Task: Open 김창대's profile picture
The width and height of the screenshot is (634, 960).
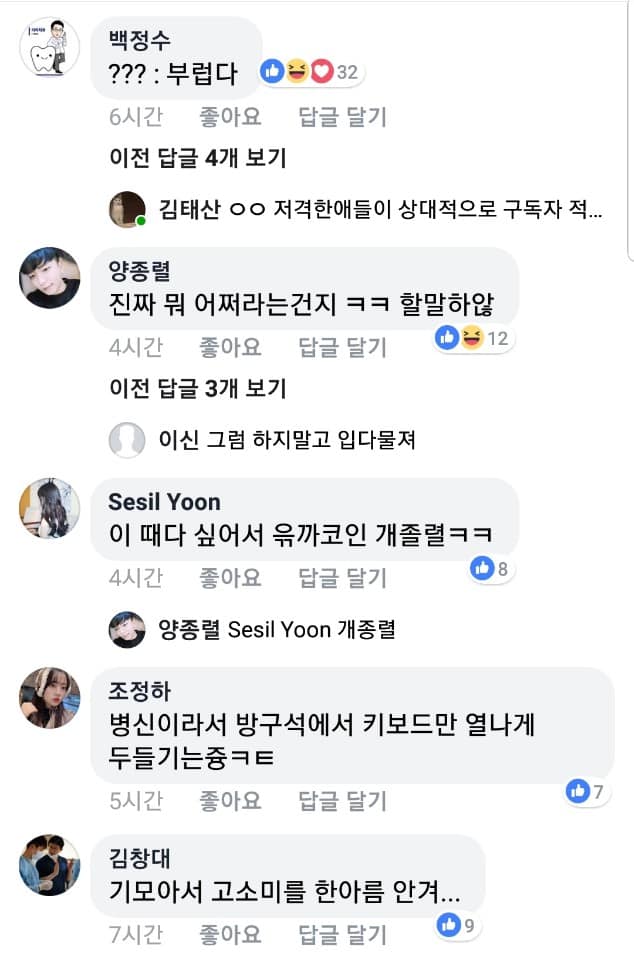Action: [x=49, y=863]
